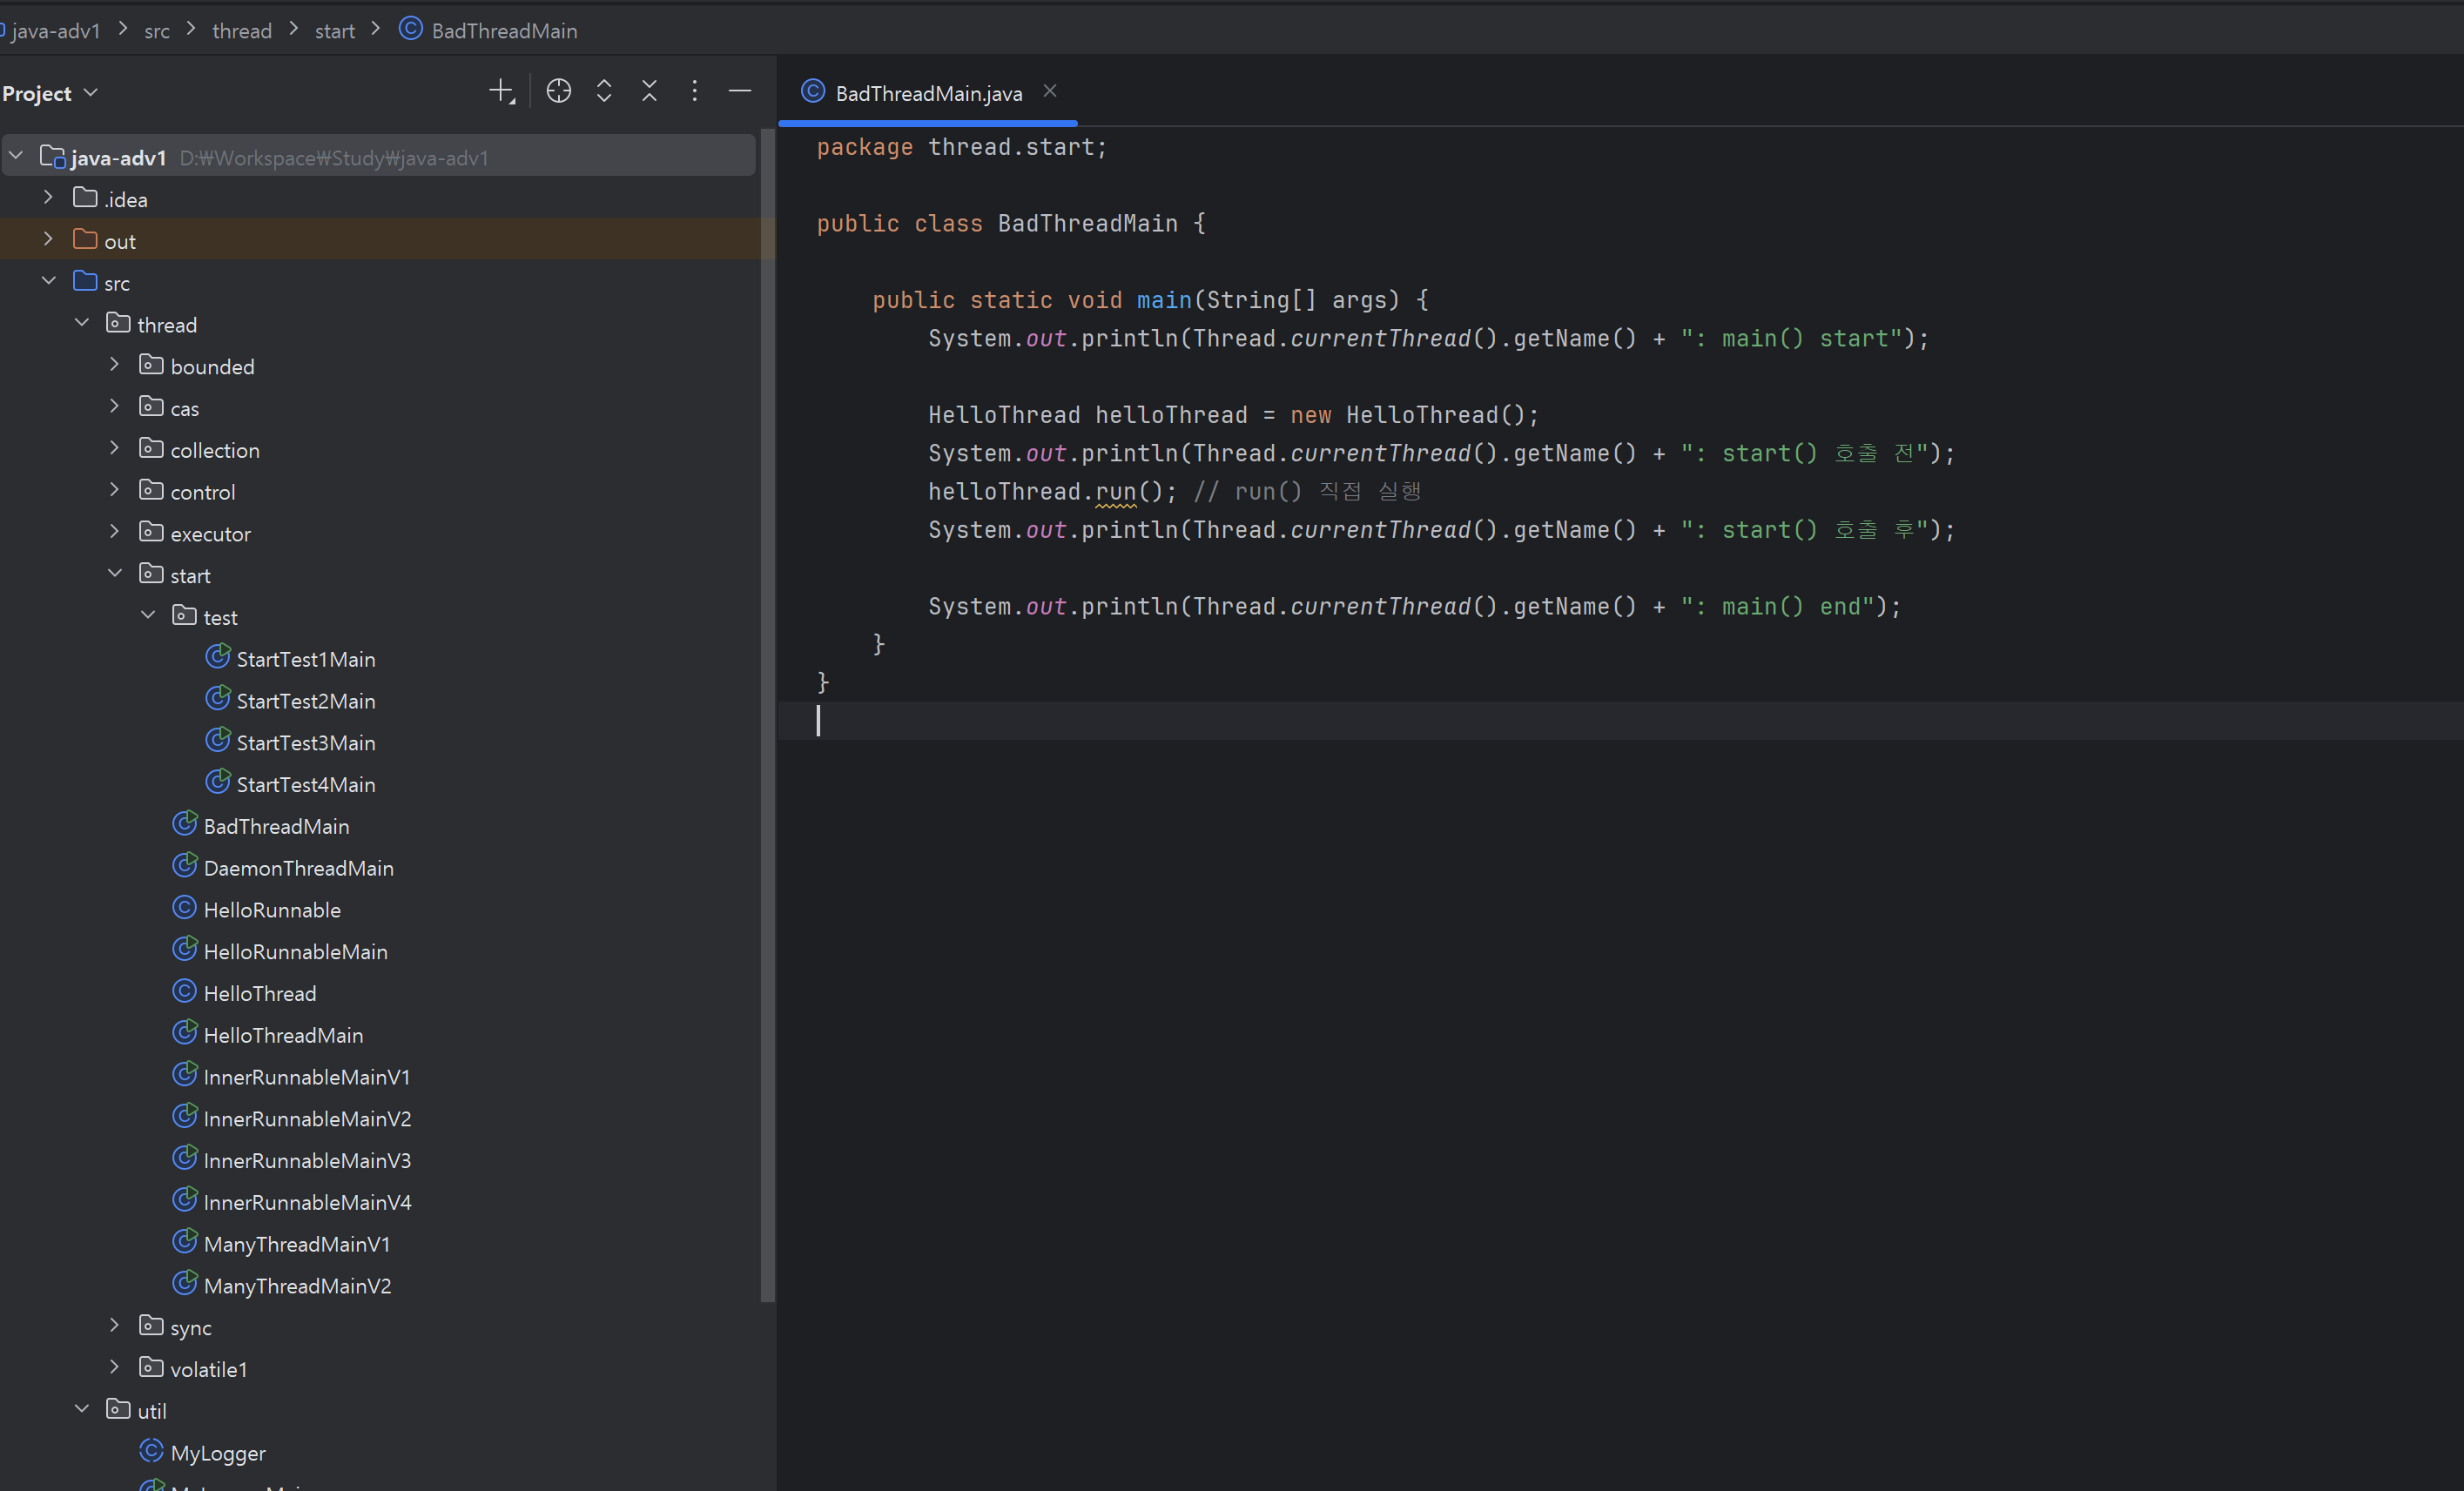
Task: Select HelloRunnable class icon in tree
Action: point(185,908)
